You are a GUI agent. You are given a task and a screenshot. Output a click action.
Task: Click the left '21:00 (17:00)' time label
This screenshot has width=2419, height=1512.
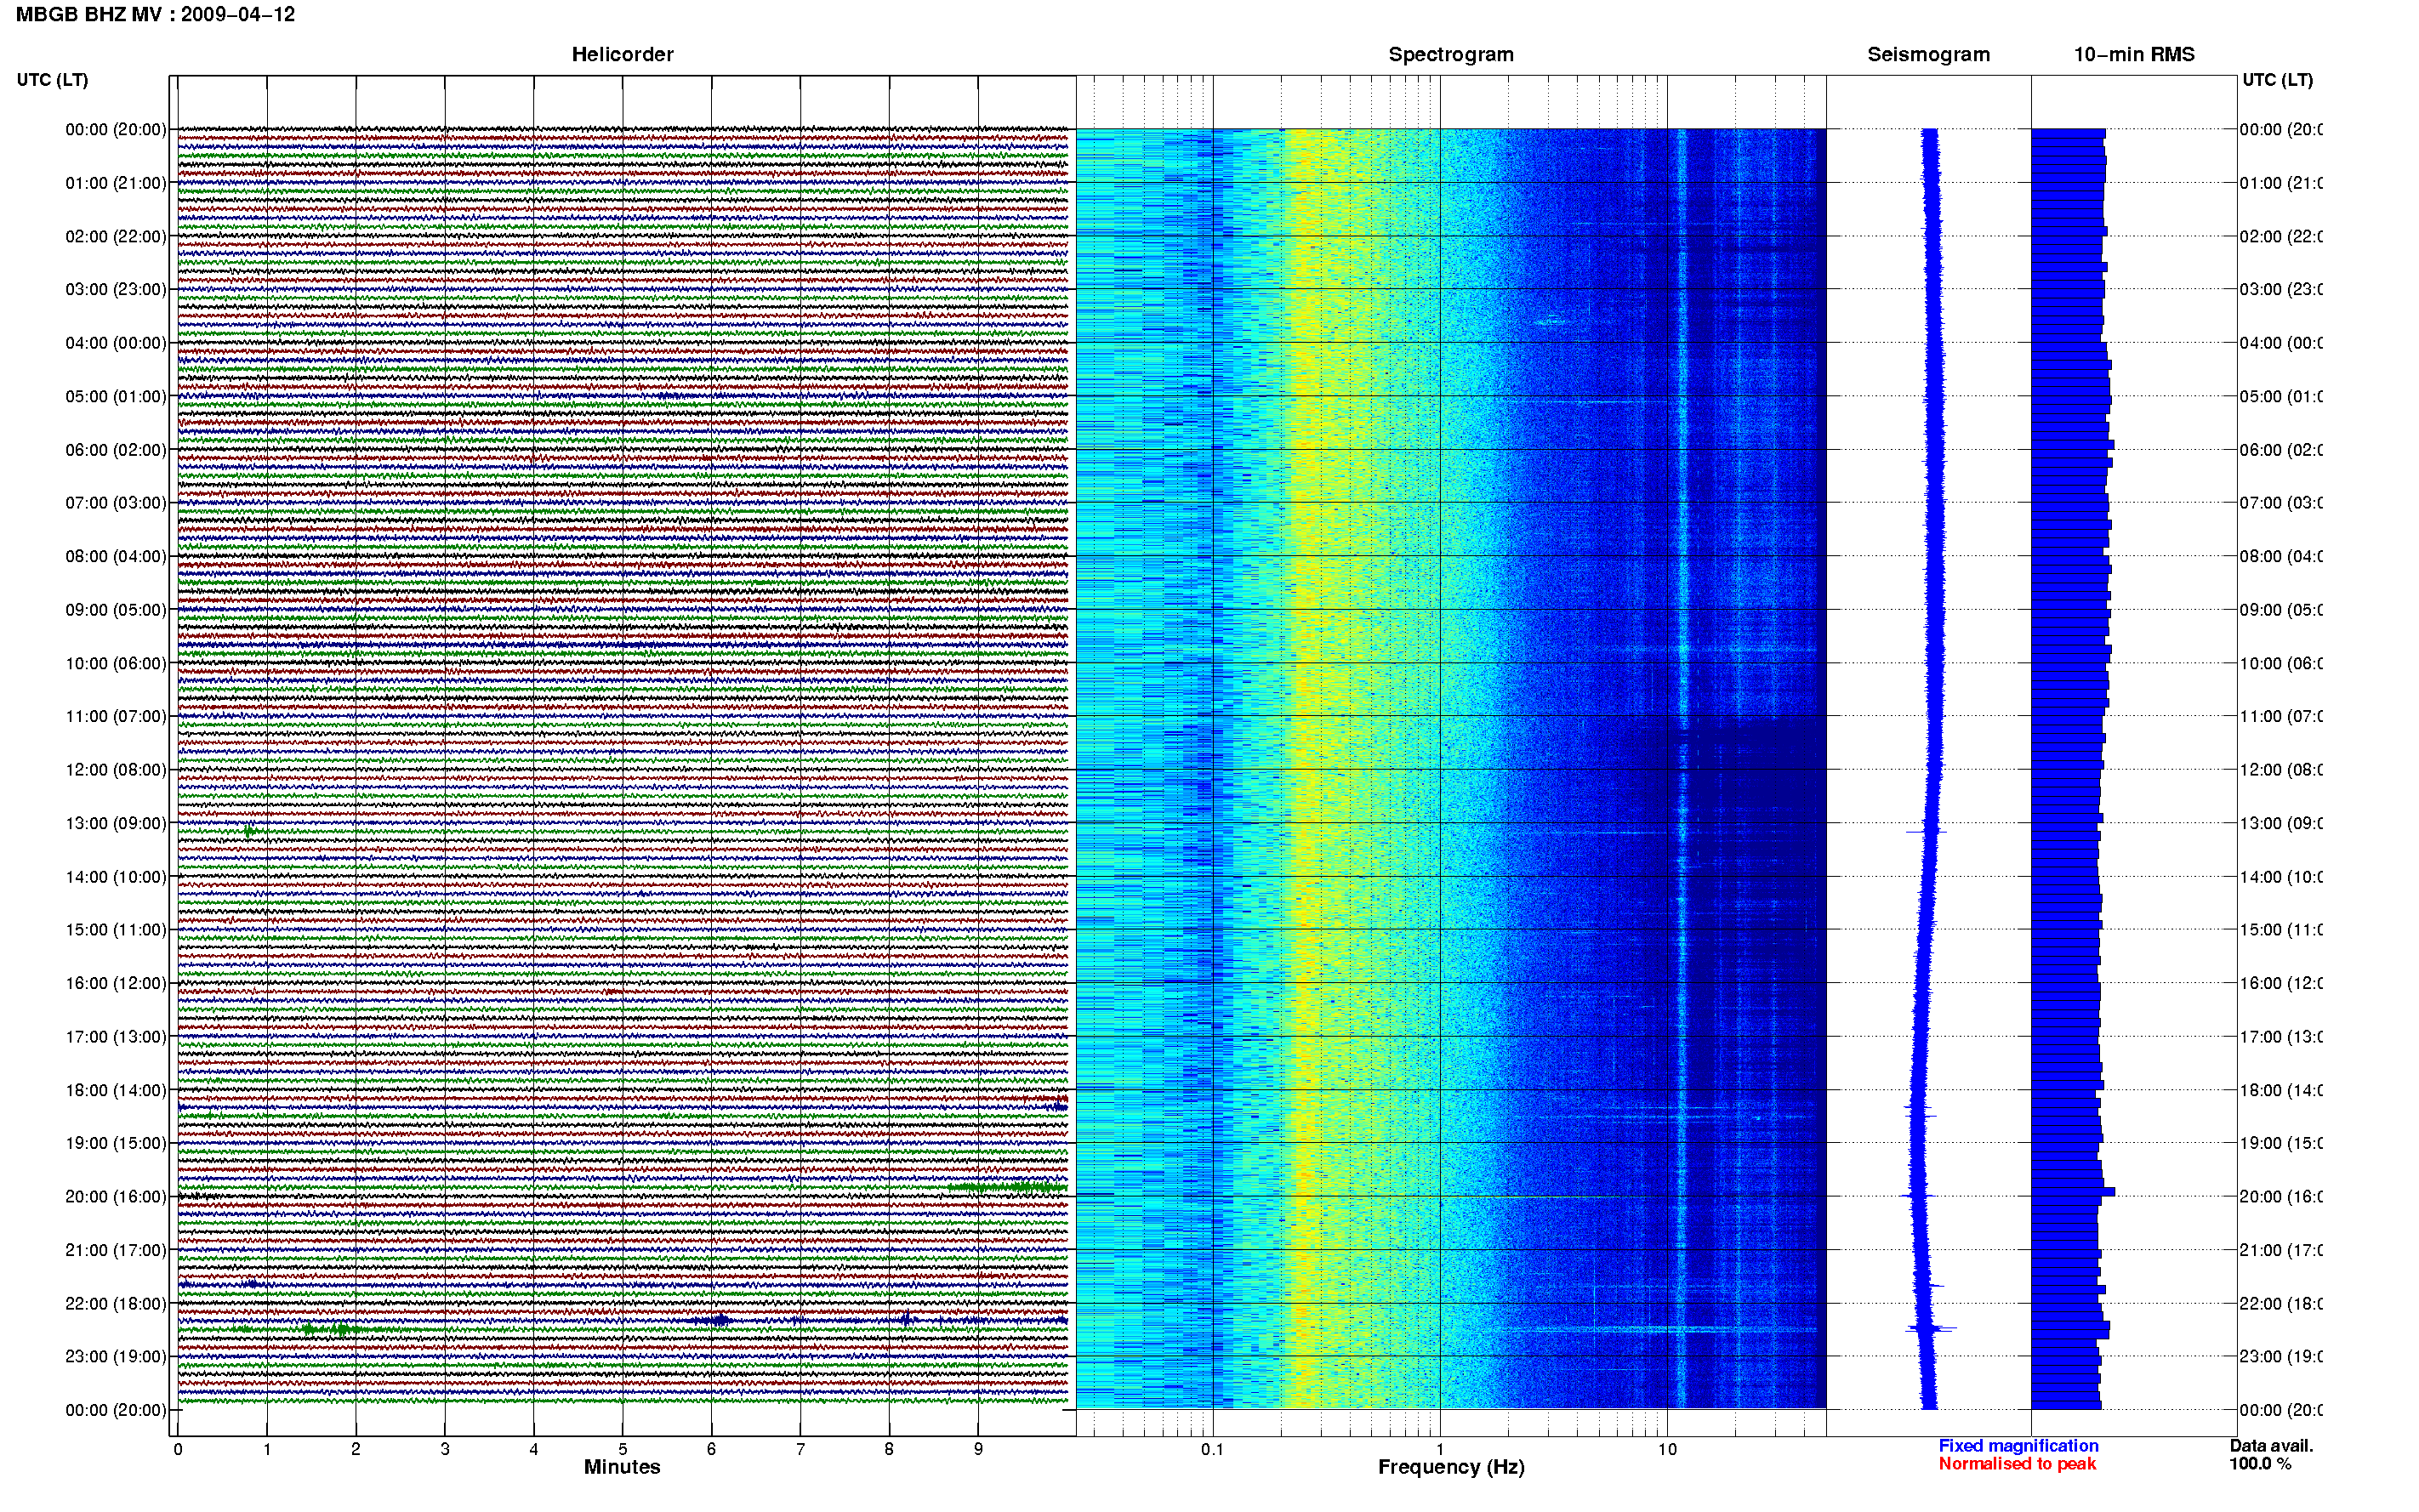tap(116, 1250)
